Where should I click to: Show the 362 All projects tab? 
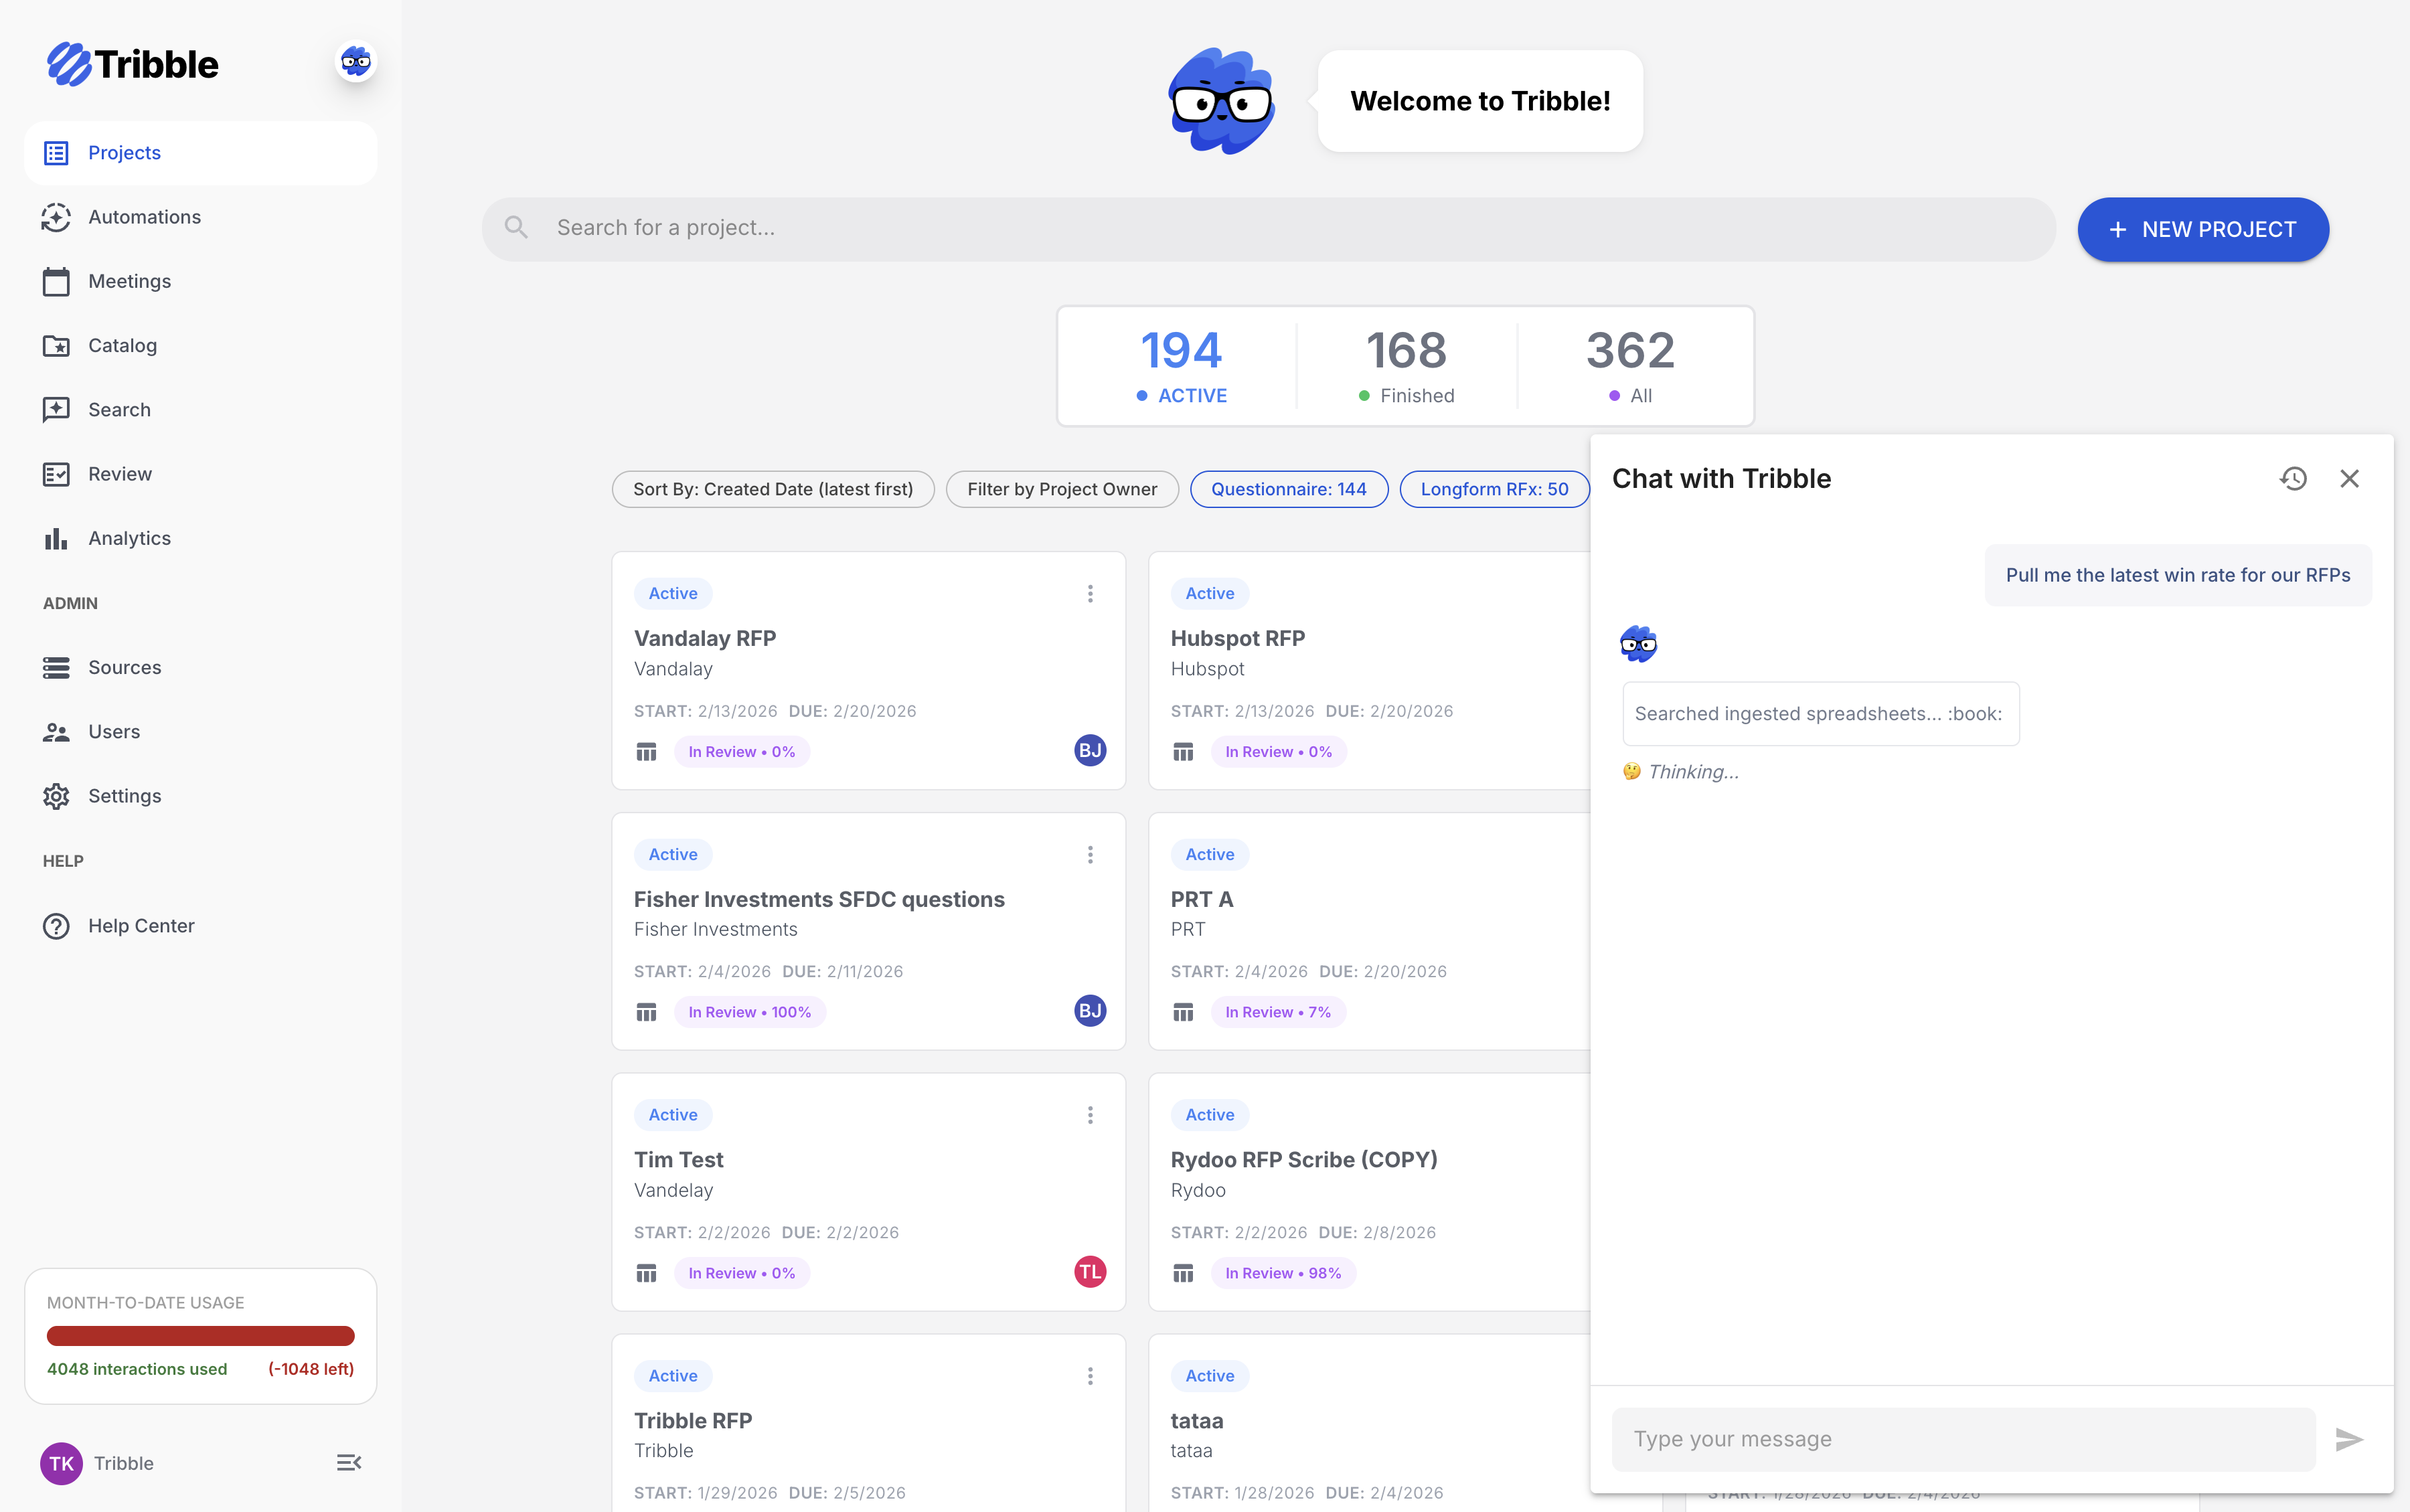1630,366
